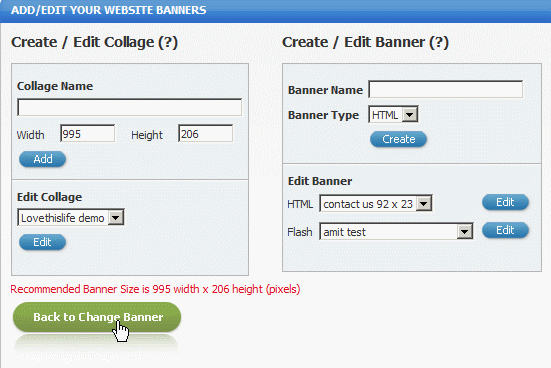The height and width of the screenshot is (368, 551).
Task: Click the Add collage button
Action: pos(43,159)
